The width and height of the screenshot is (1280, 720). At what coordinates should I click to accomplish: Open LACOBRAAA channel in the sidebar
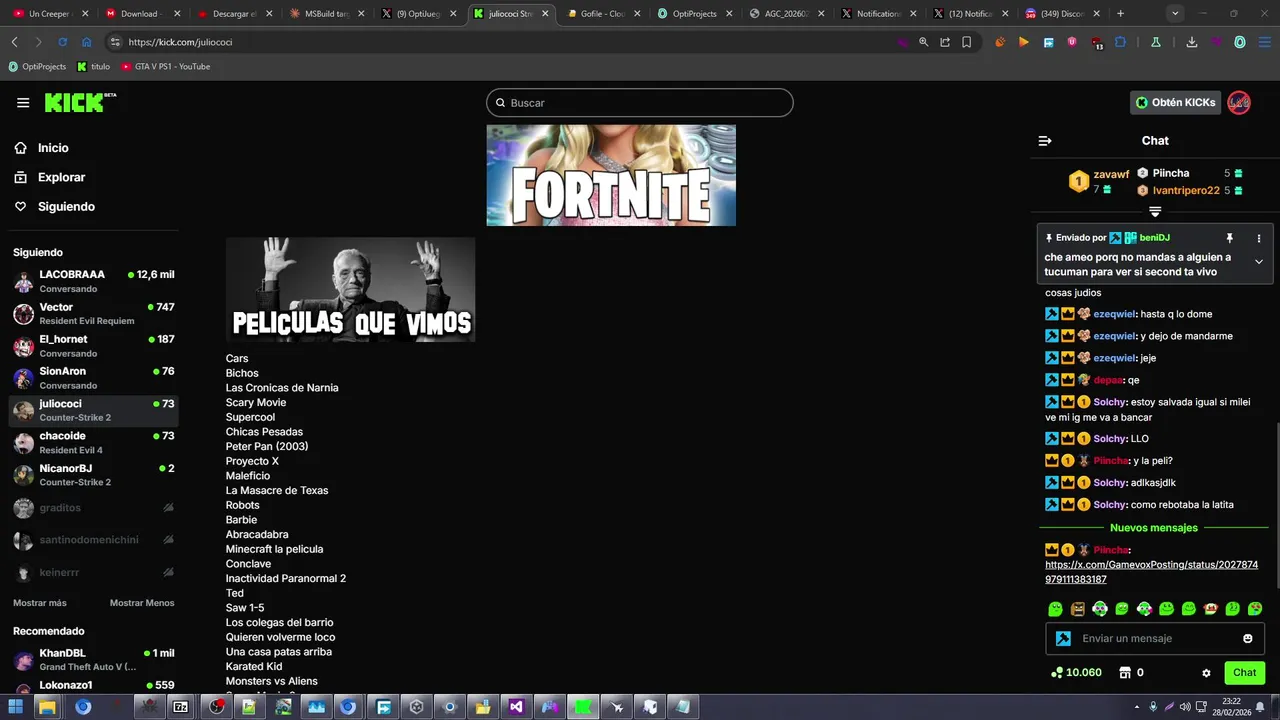click(94, 281)
